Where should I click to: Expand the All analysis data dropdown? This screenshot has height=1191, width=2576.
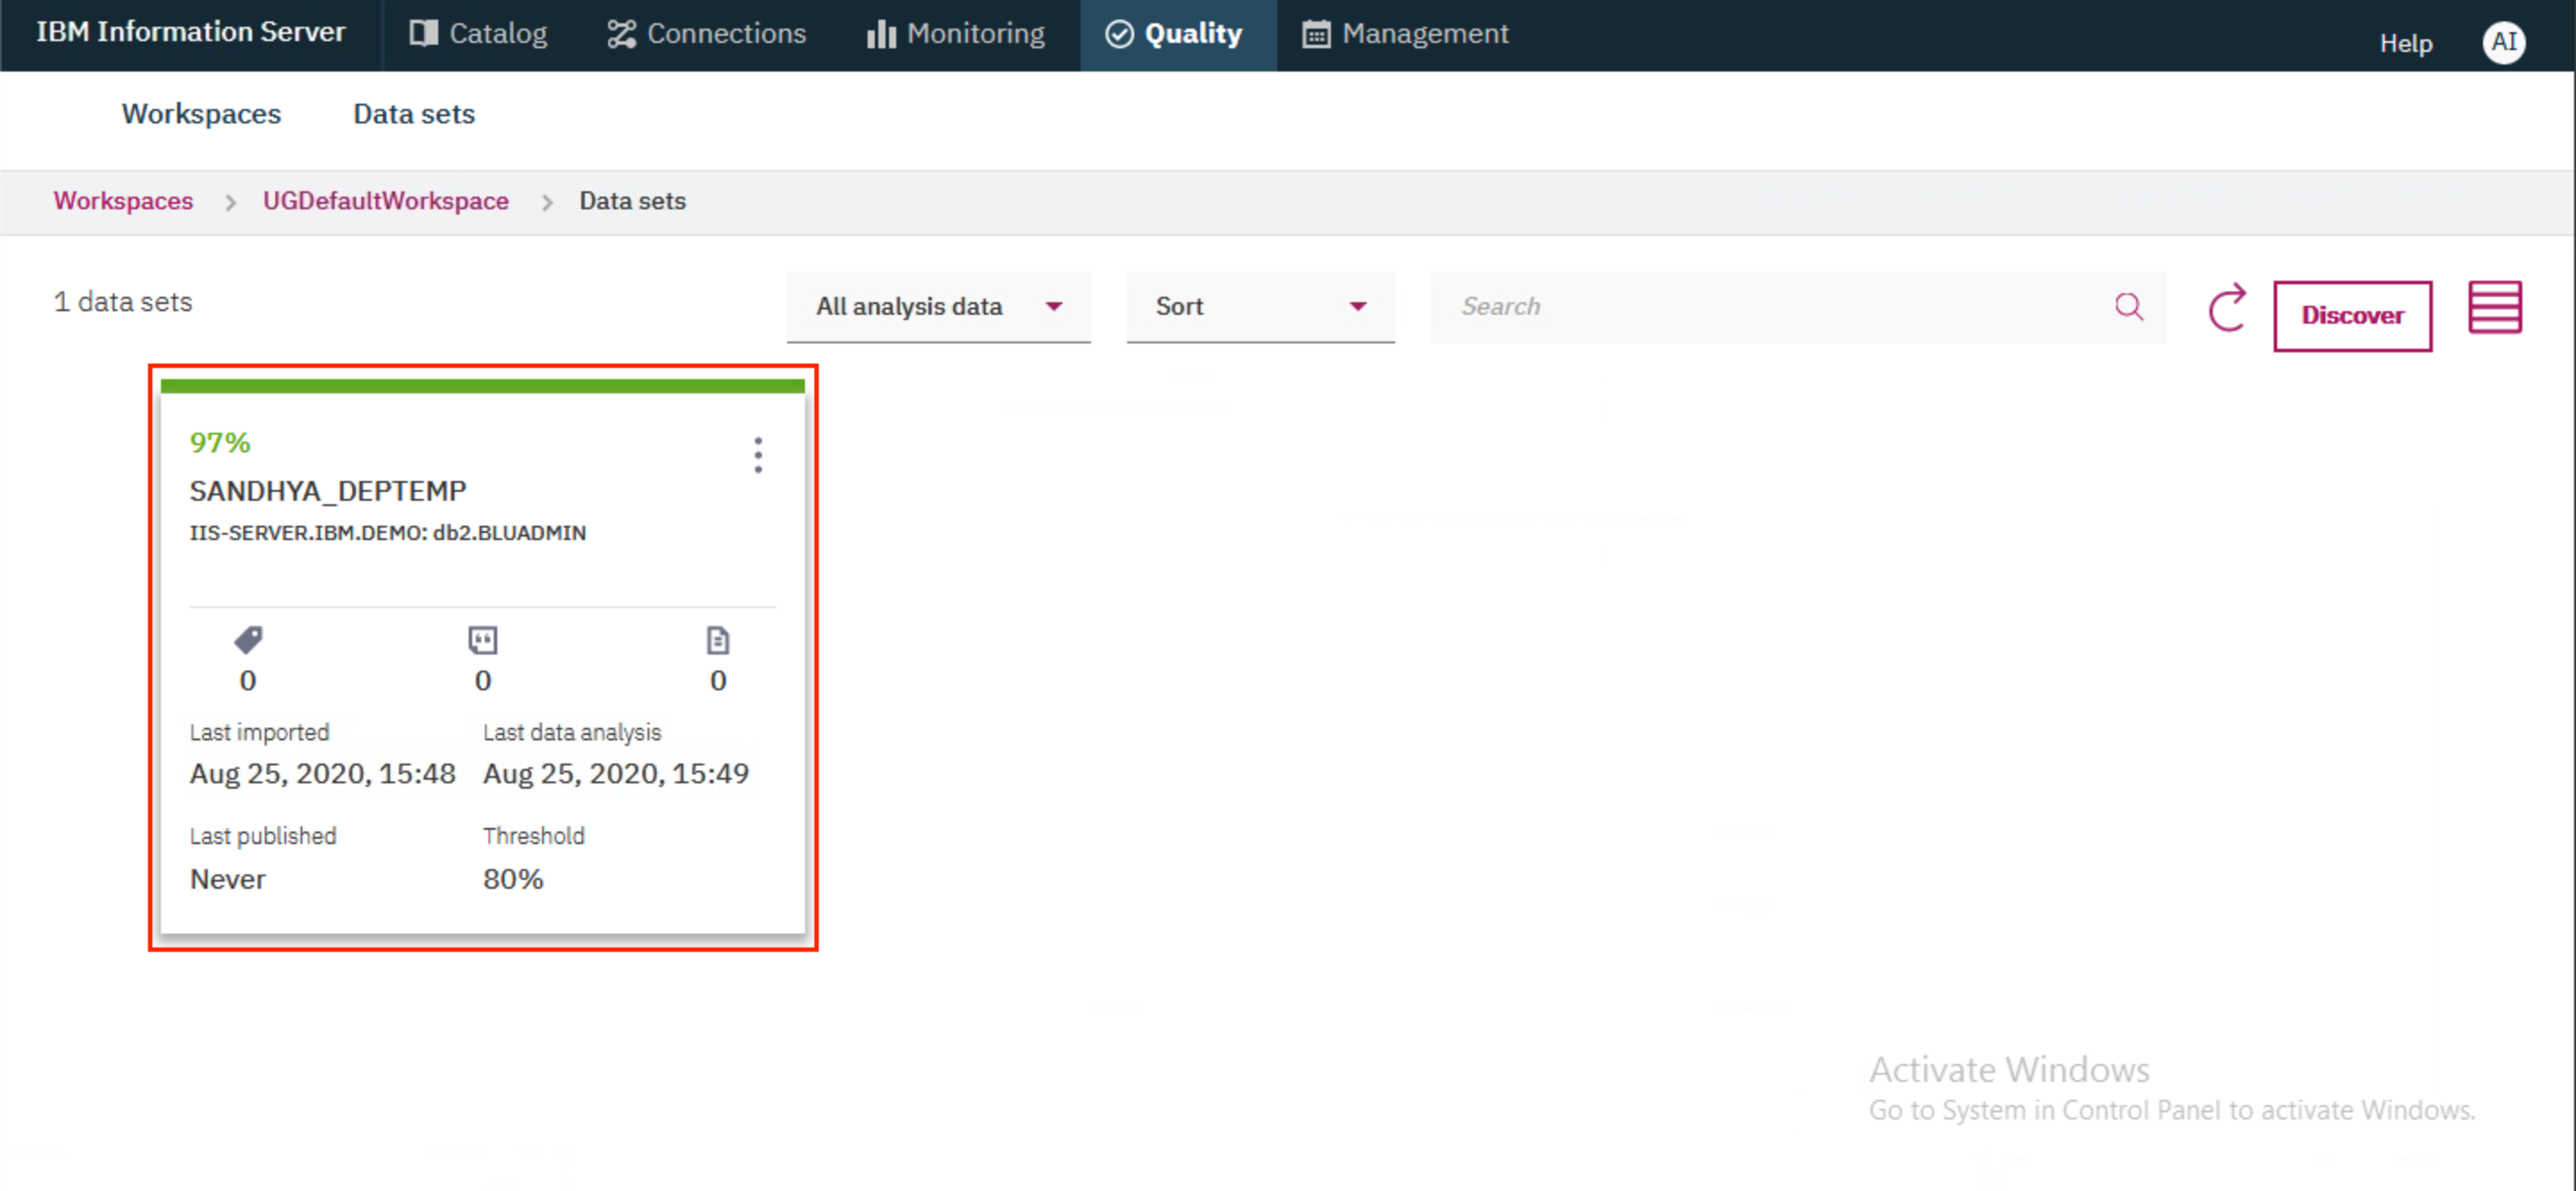click(x=938, y=307)
